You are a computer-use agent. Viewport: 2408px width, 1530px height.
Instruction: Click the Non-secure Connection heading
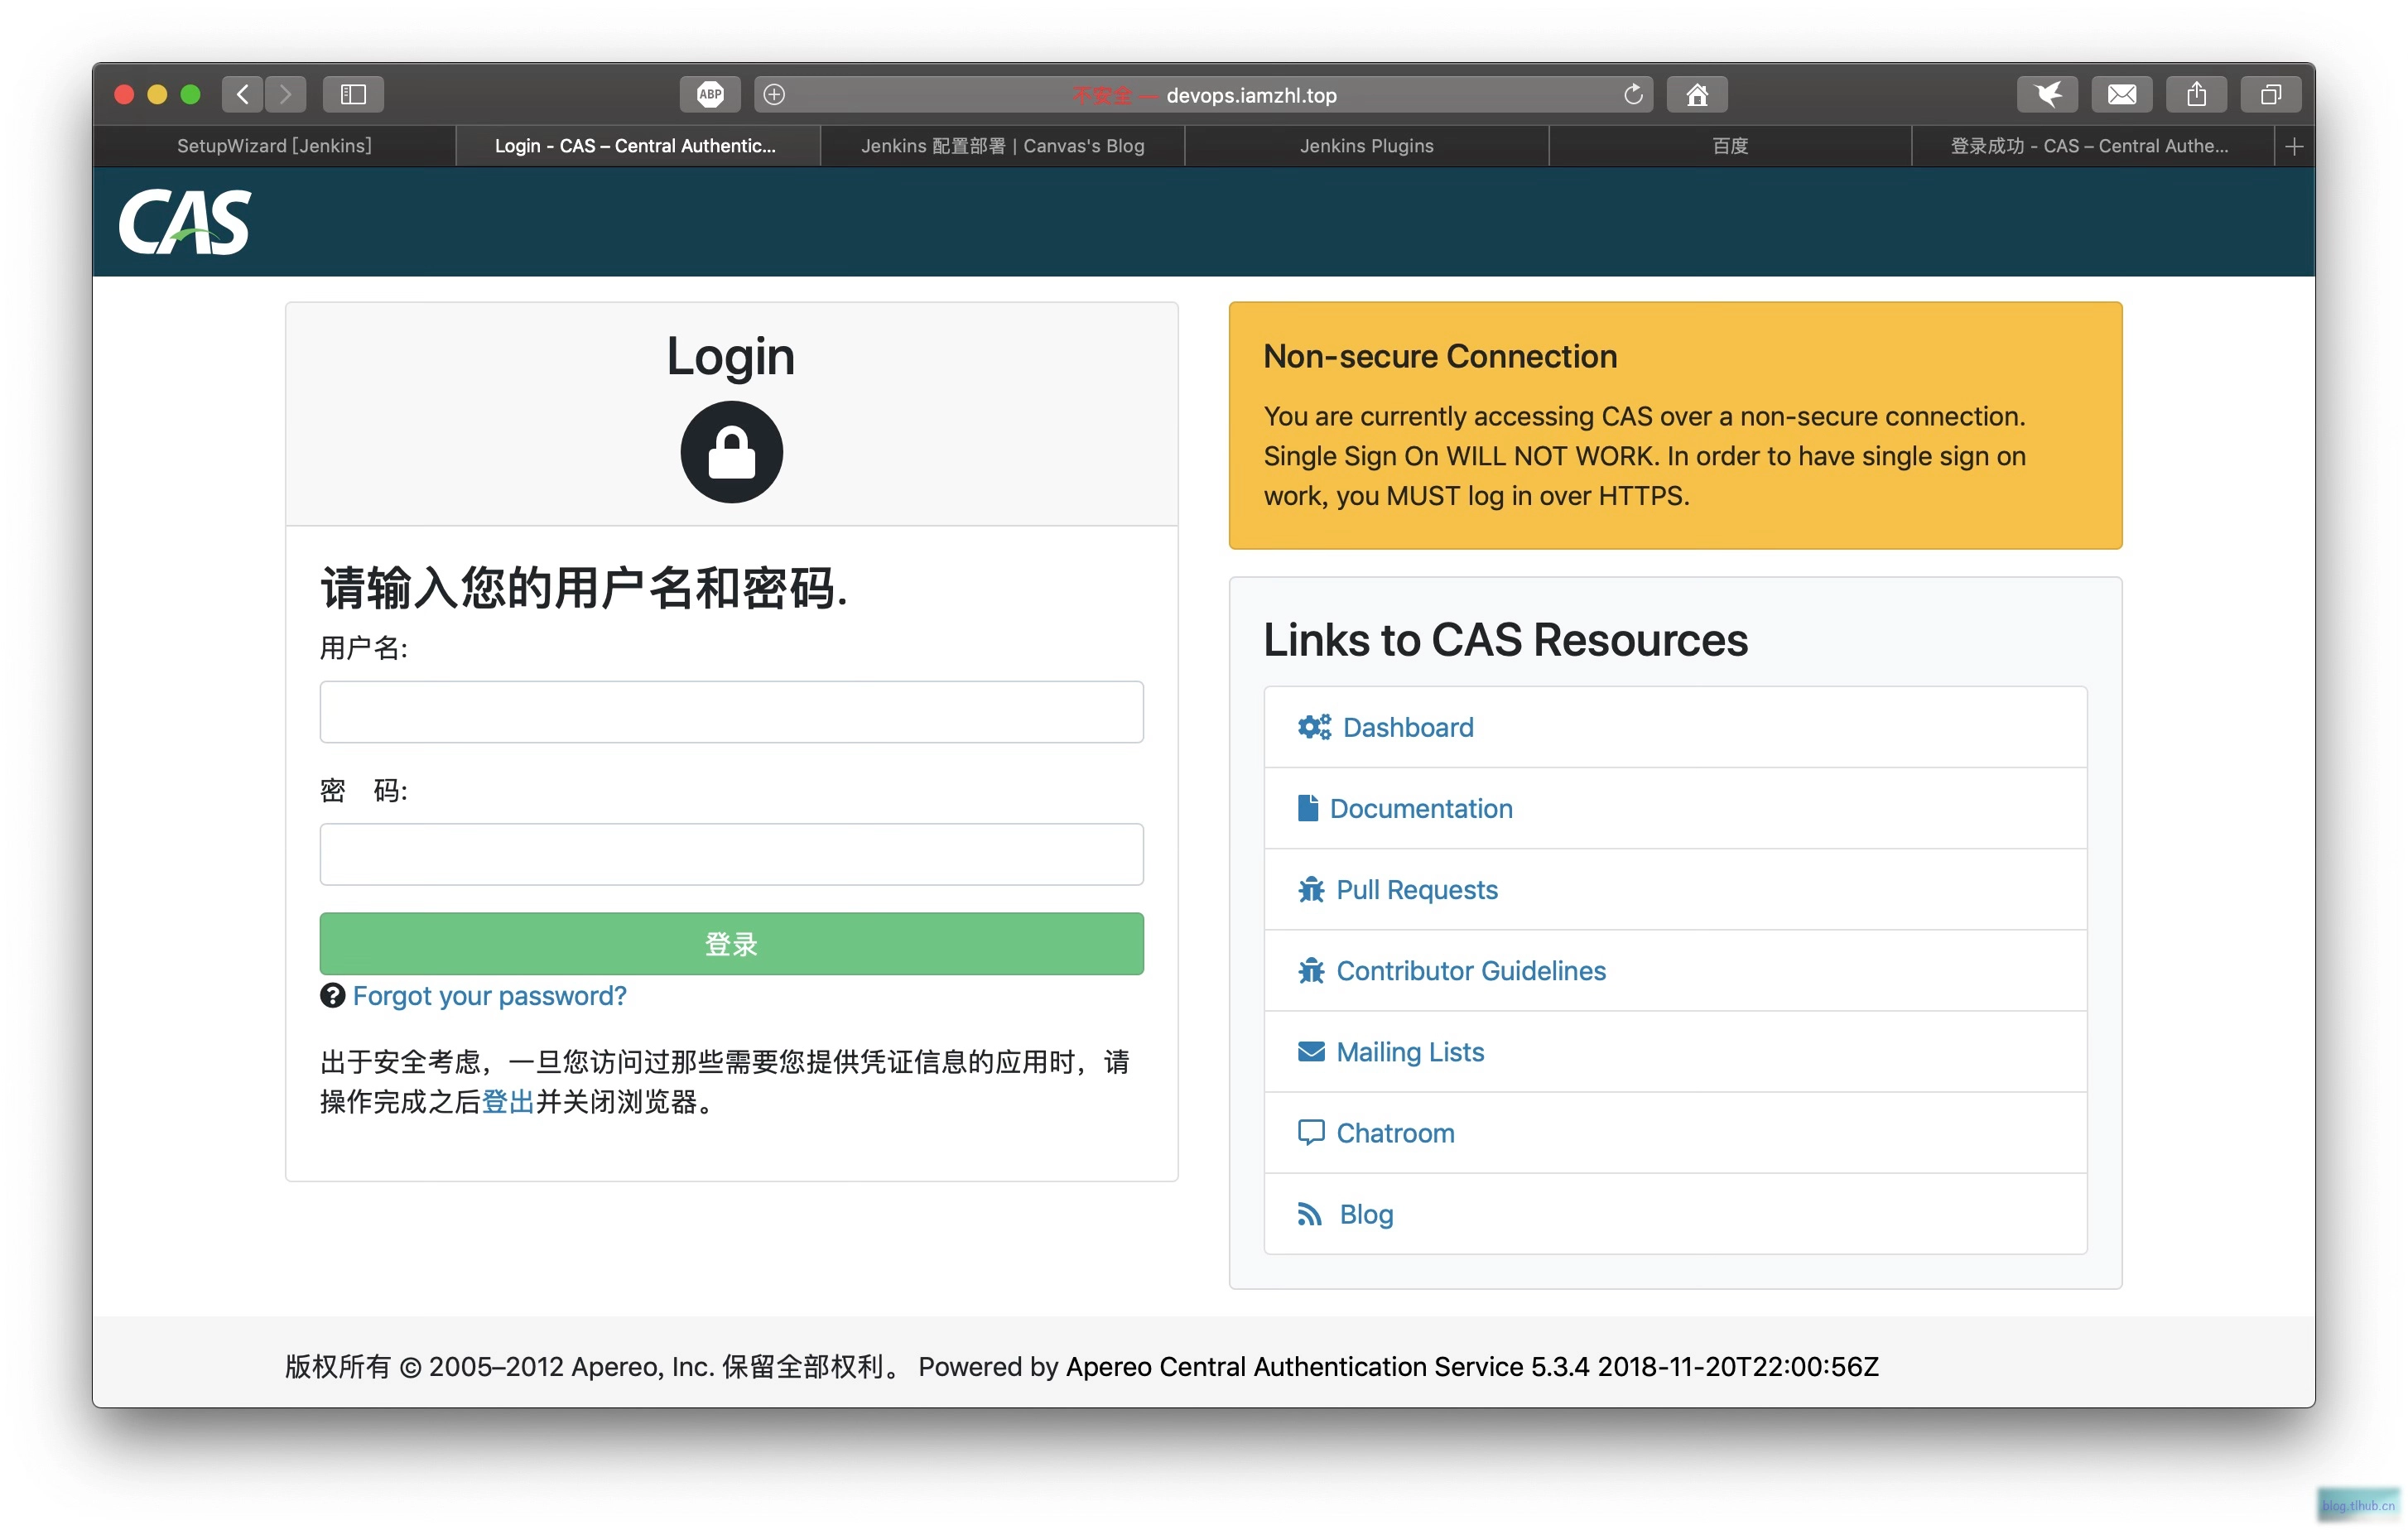pyautogui.click(x=1440, y=356)
